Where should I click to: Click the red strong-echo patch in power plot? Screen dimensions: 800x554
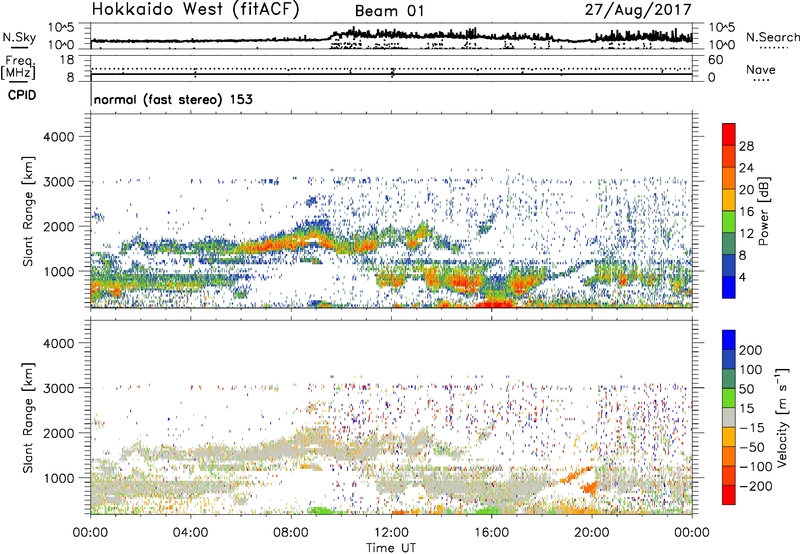(x=494, y=304)
